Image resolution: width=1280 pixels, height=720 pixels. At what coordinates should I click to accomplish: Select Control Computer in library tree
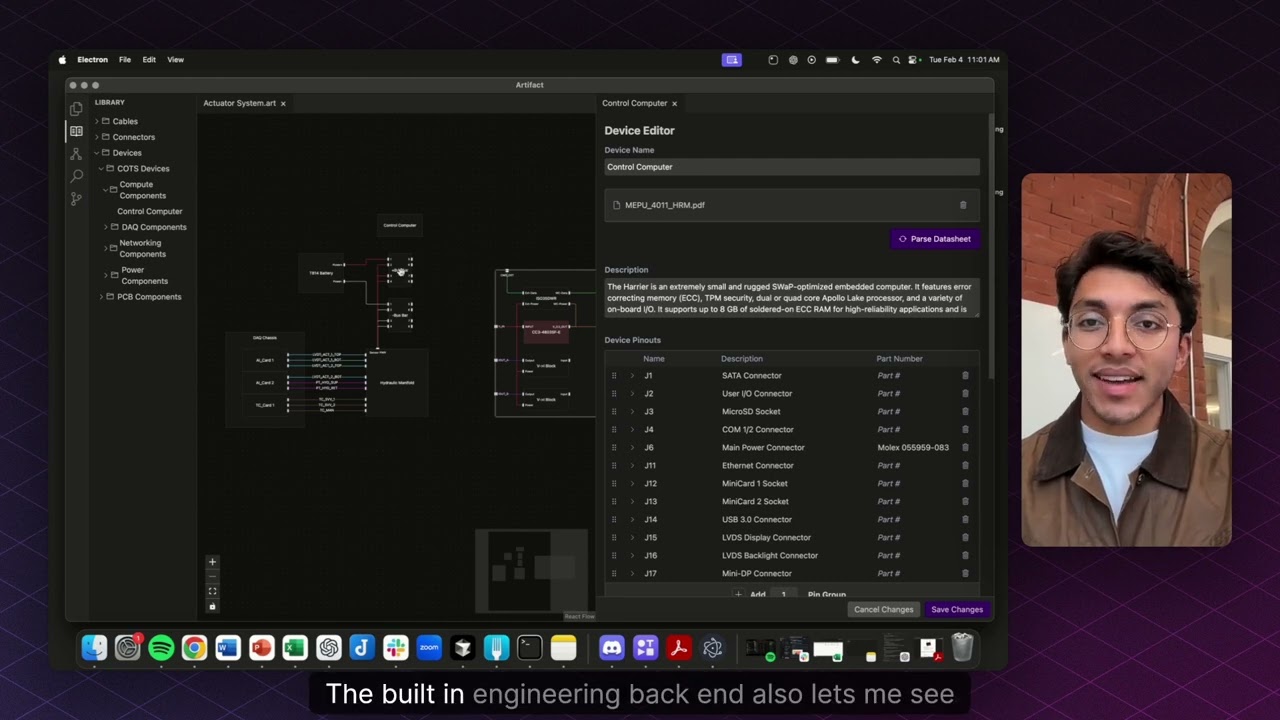(150, 211)
